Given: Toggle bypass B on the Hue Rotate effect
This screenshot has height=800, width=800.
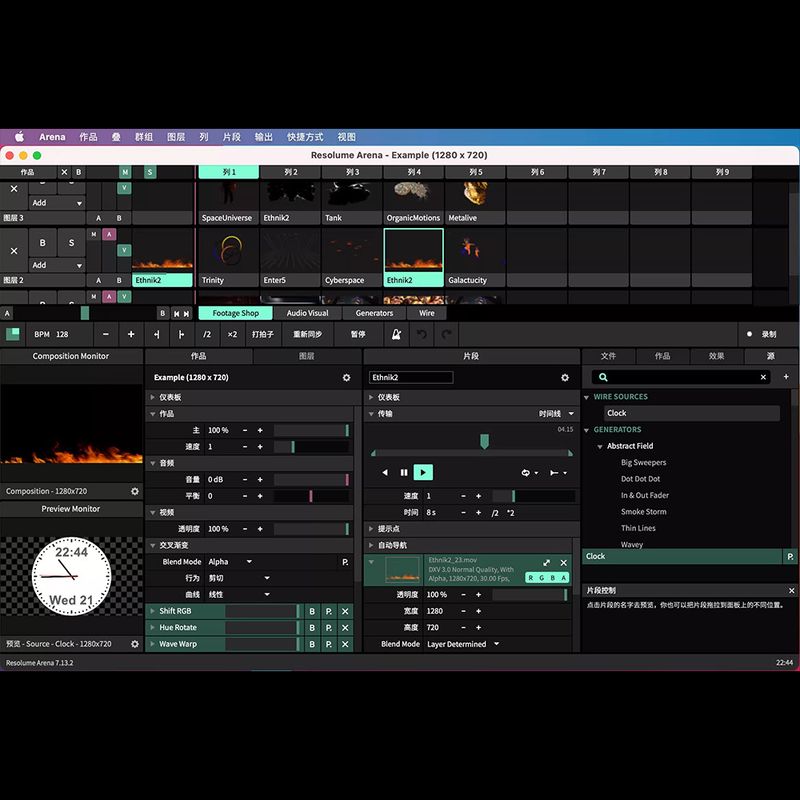Looking at the screenshot, I should click(312, 628).
